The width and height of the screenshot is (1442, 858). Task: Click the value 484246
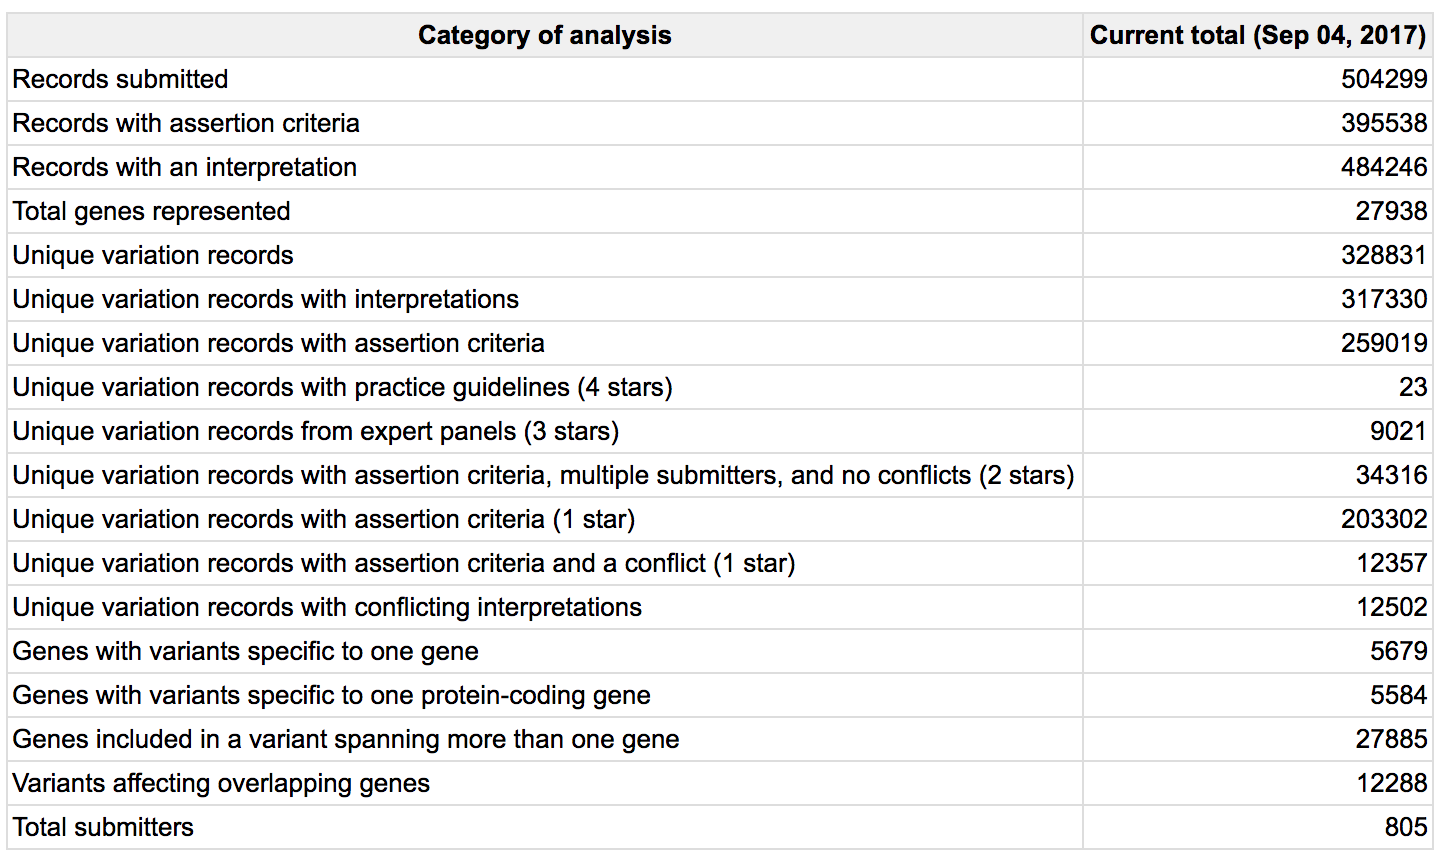tap(1384, 167)
